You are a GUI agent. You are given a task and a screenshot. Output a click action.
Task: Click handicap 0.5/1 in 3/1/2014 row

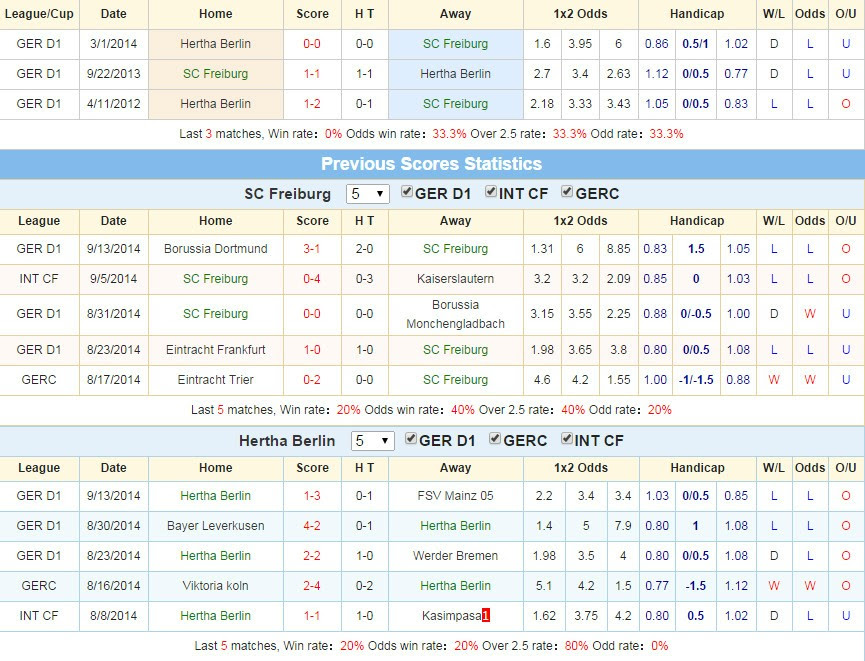(695, 44)
